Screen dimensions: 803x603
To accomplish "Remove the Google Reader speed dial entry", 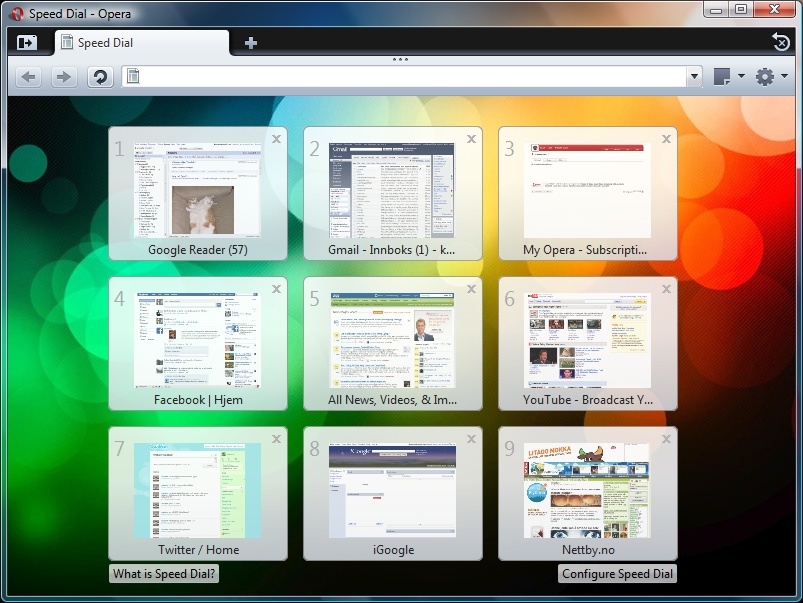I will point(277,139).
